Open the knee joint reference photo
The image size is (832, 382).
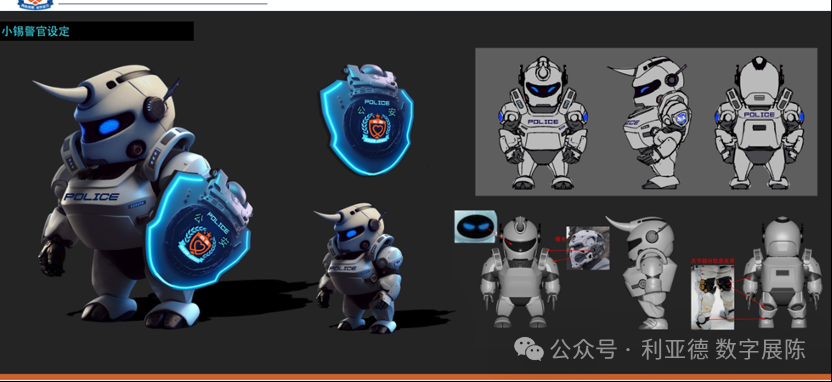click(x=713, y=297)
